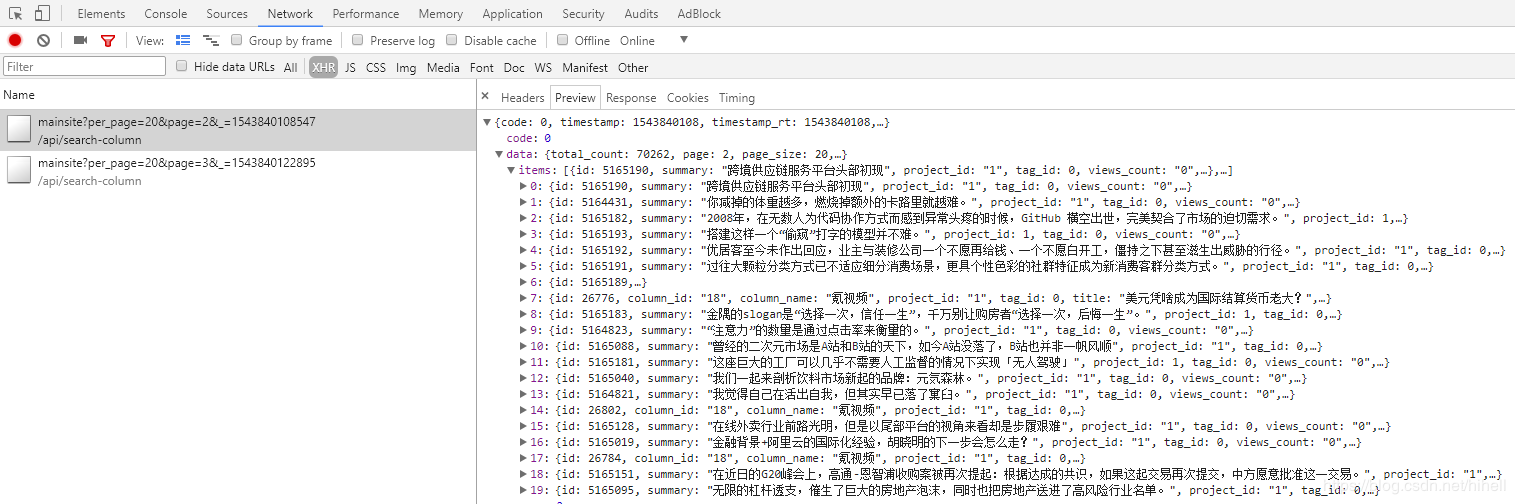The height and width of the screenshot is (504, 1515).
Task: Select the page=3 mainsite request row
Action: pos(238,171)
